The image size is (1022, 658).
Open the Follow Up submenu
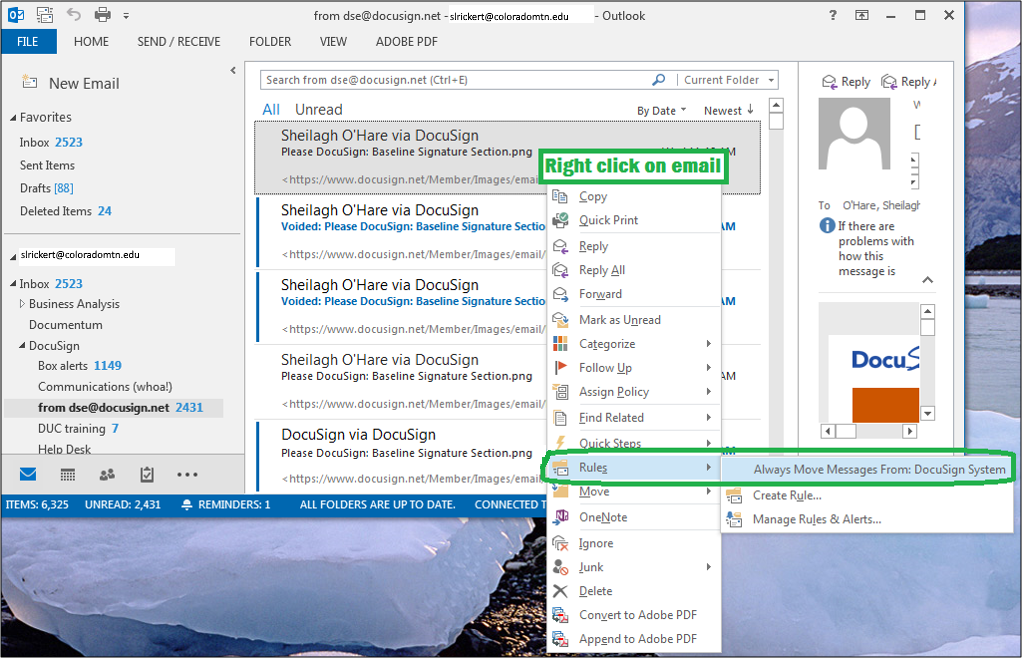click(x=634, y=368)
